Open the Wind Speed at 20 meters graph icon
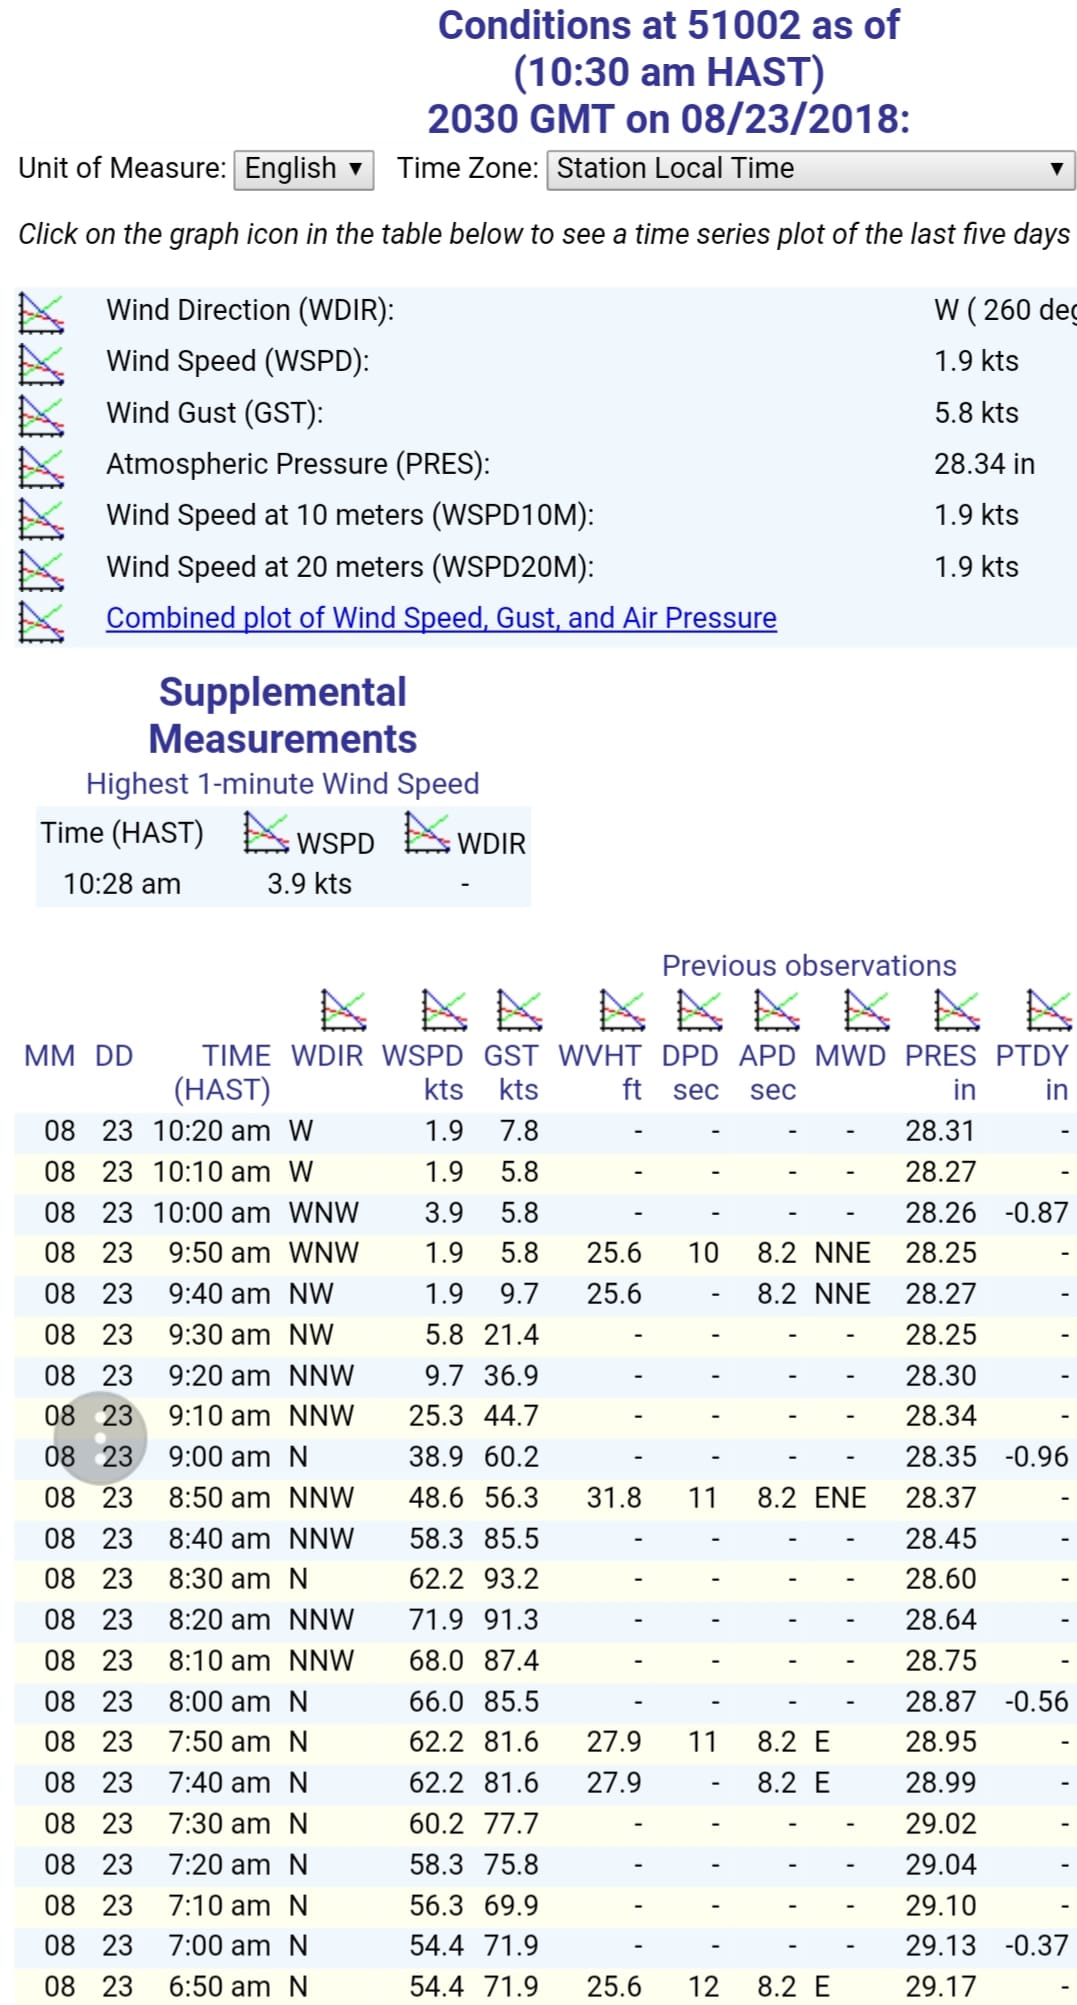This screenshot has height=2005, width=1077. click(x=42, y=569)
